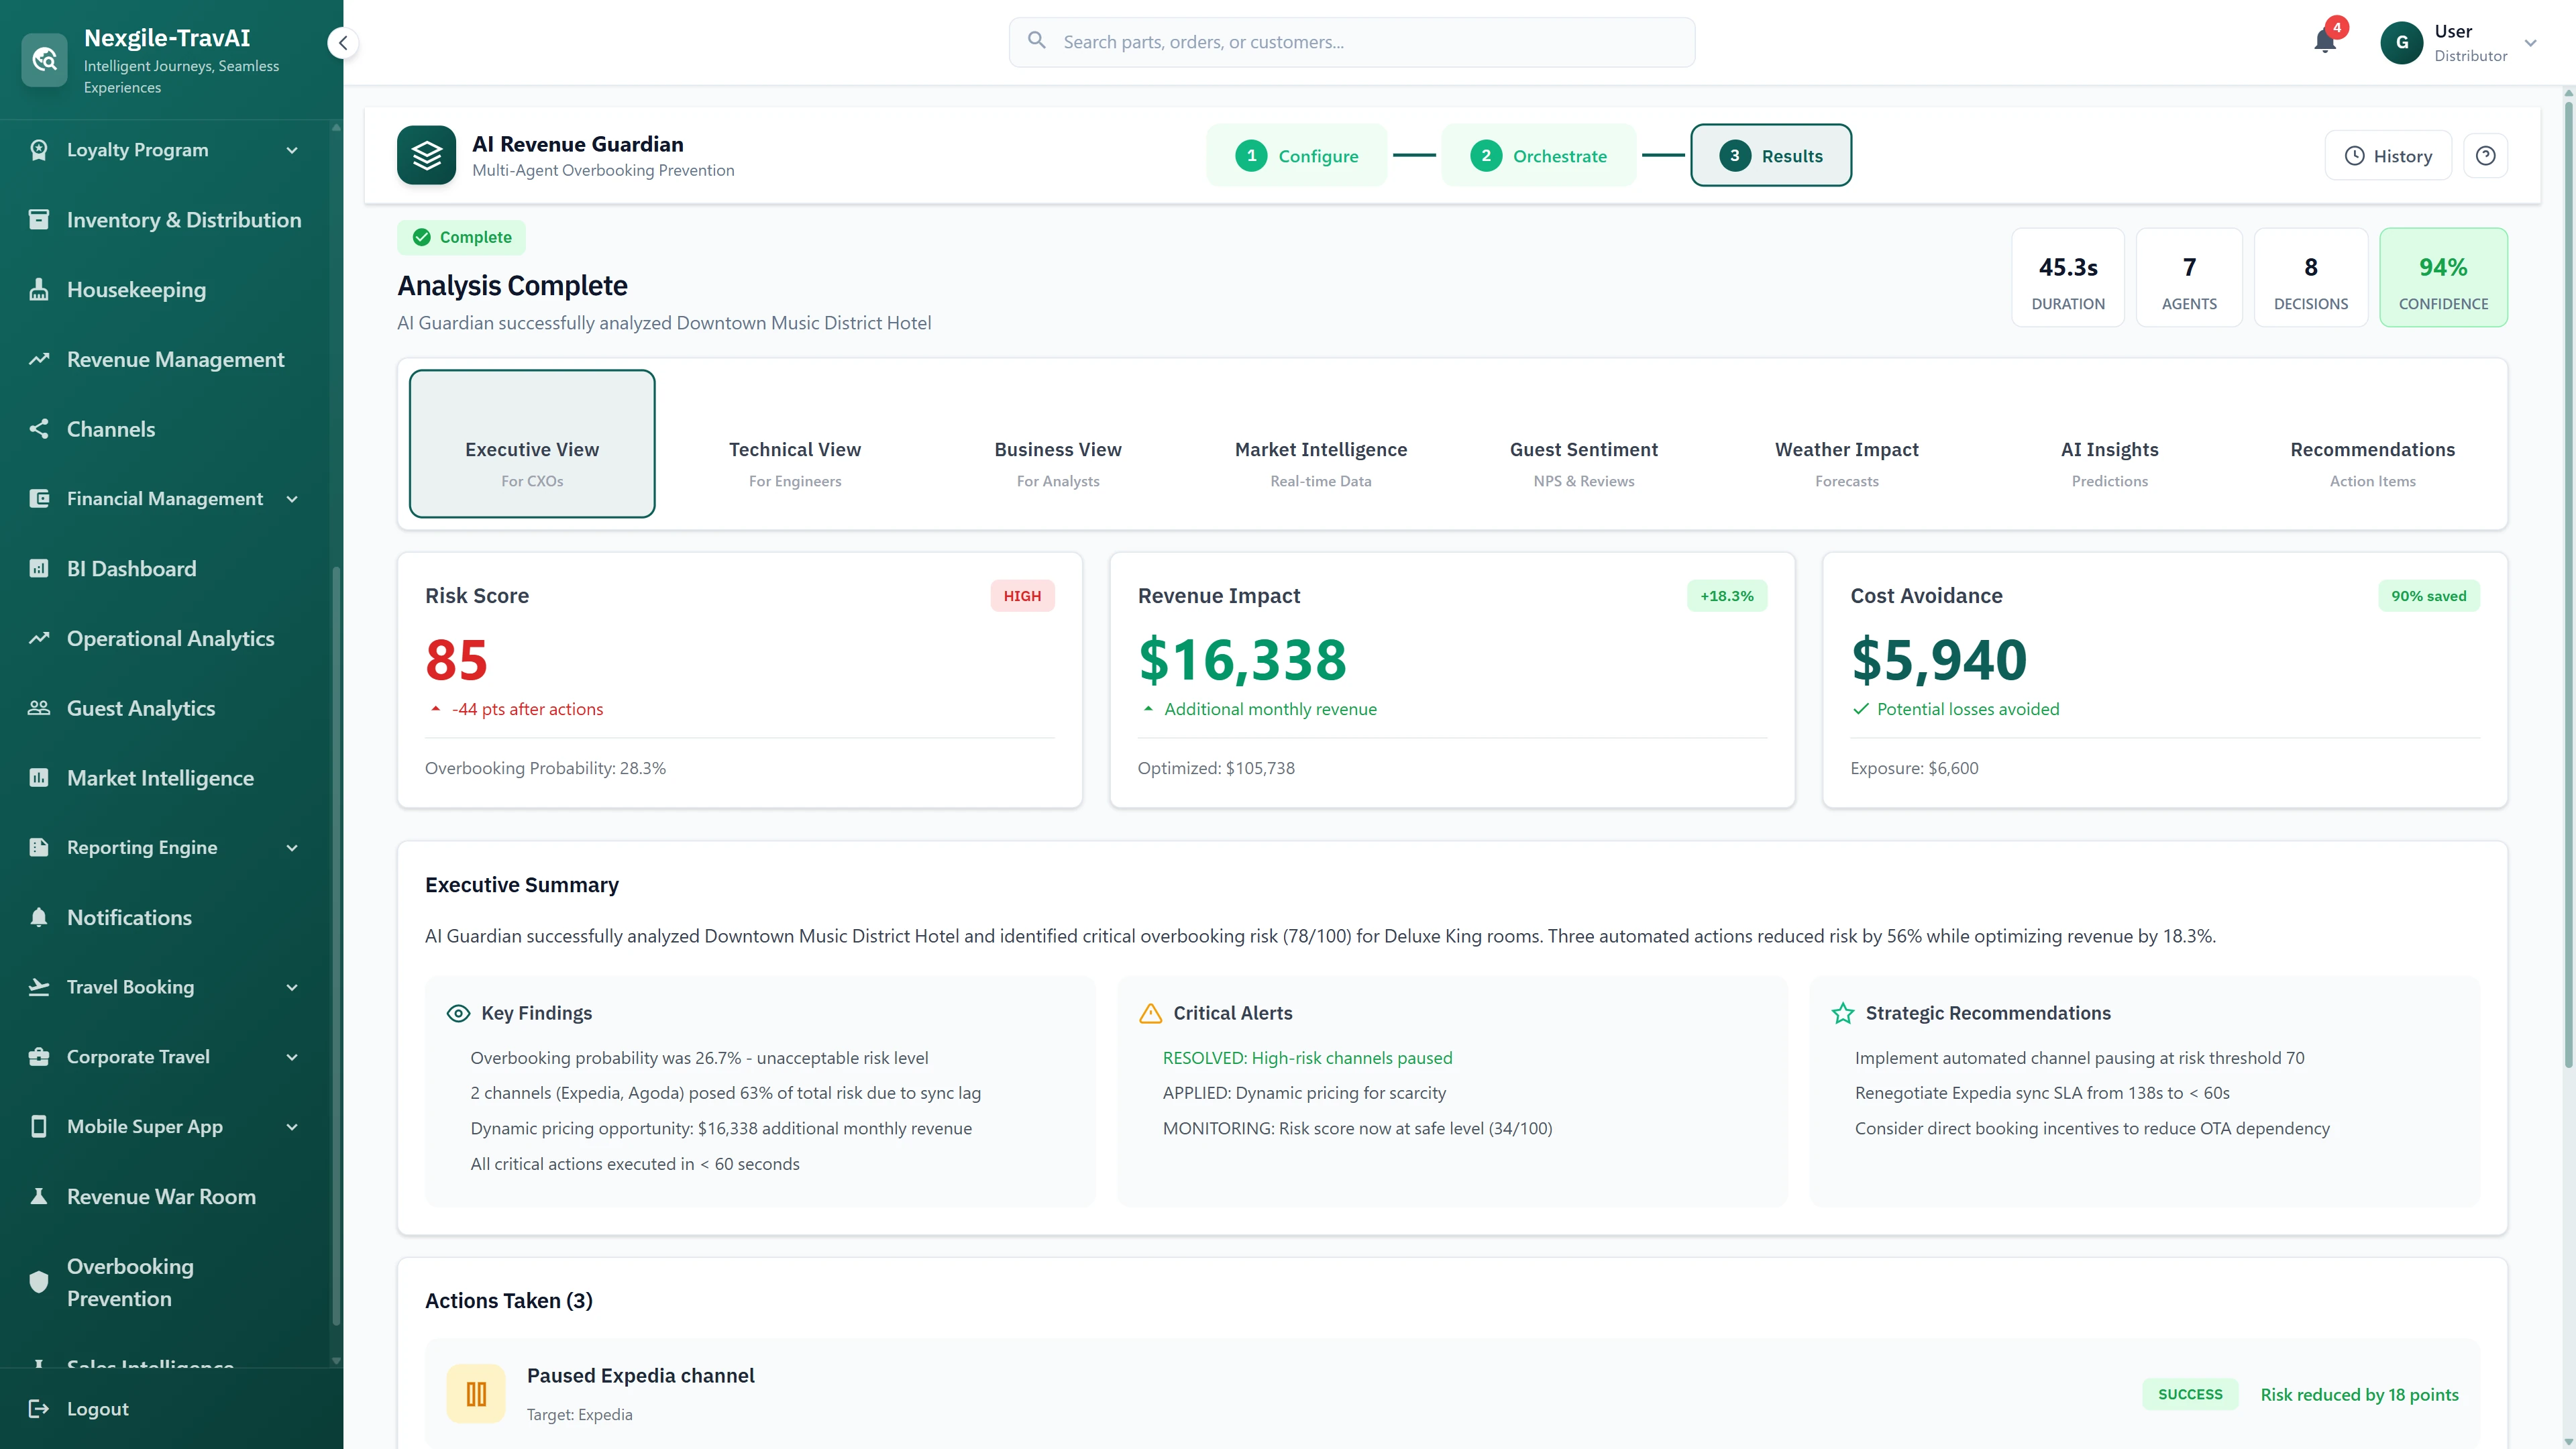
Task: Open the Notifications sidebar item
Action: tap(129, 917)
